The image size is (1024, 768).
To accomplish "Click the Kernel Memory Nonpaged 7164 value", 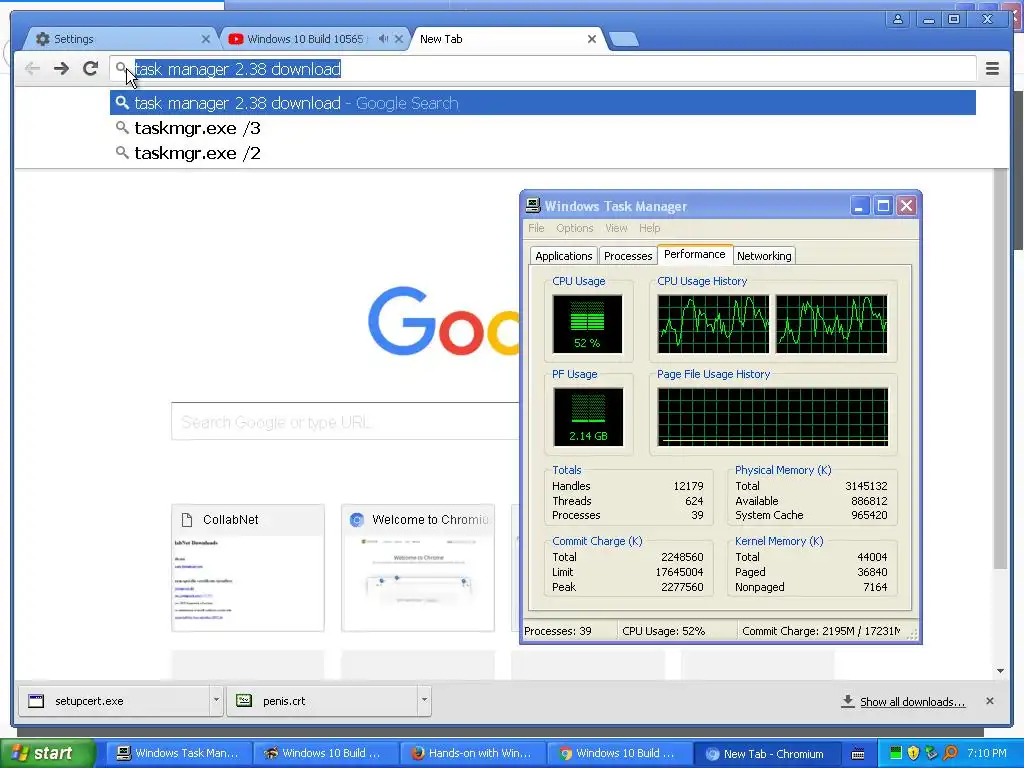I will coord(874,587).
